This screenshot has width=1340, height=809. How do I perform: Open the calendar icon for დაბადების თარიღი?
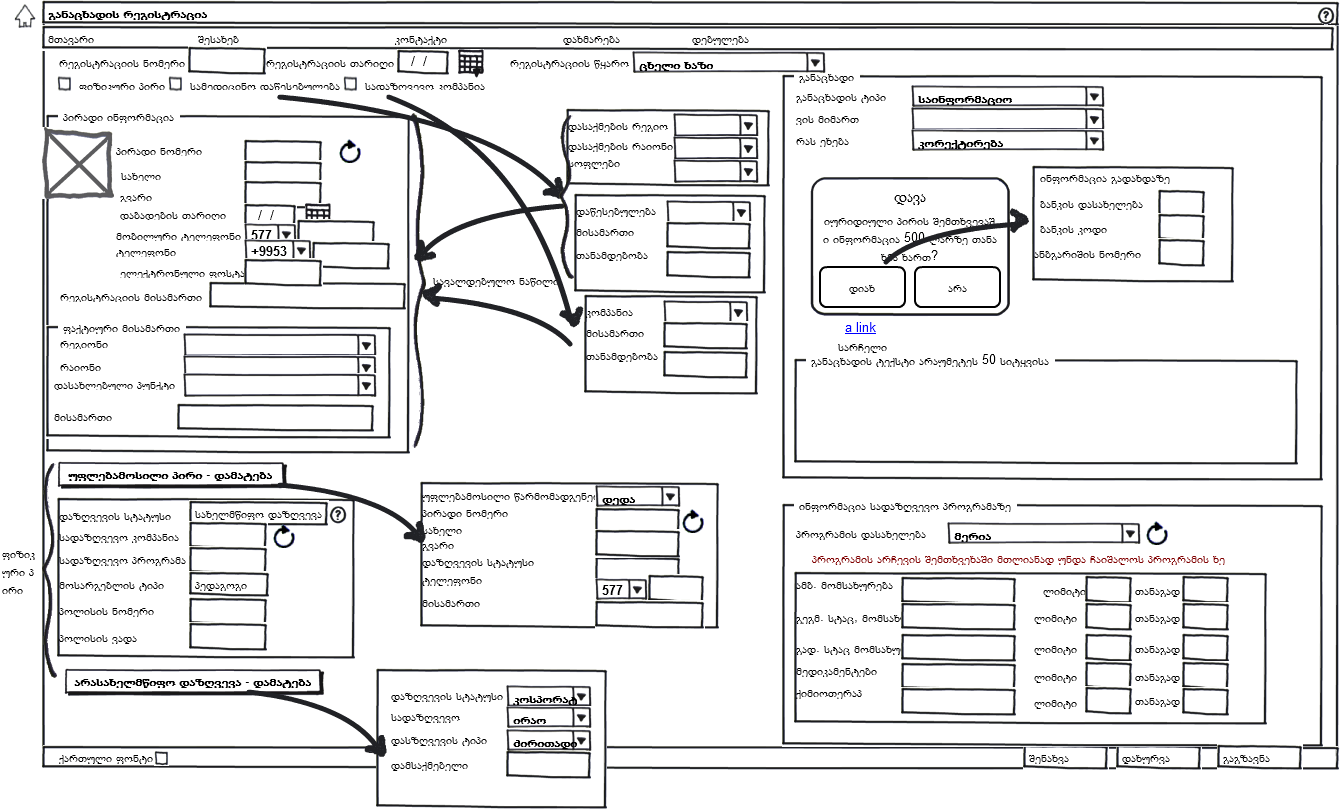[317, 213]
